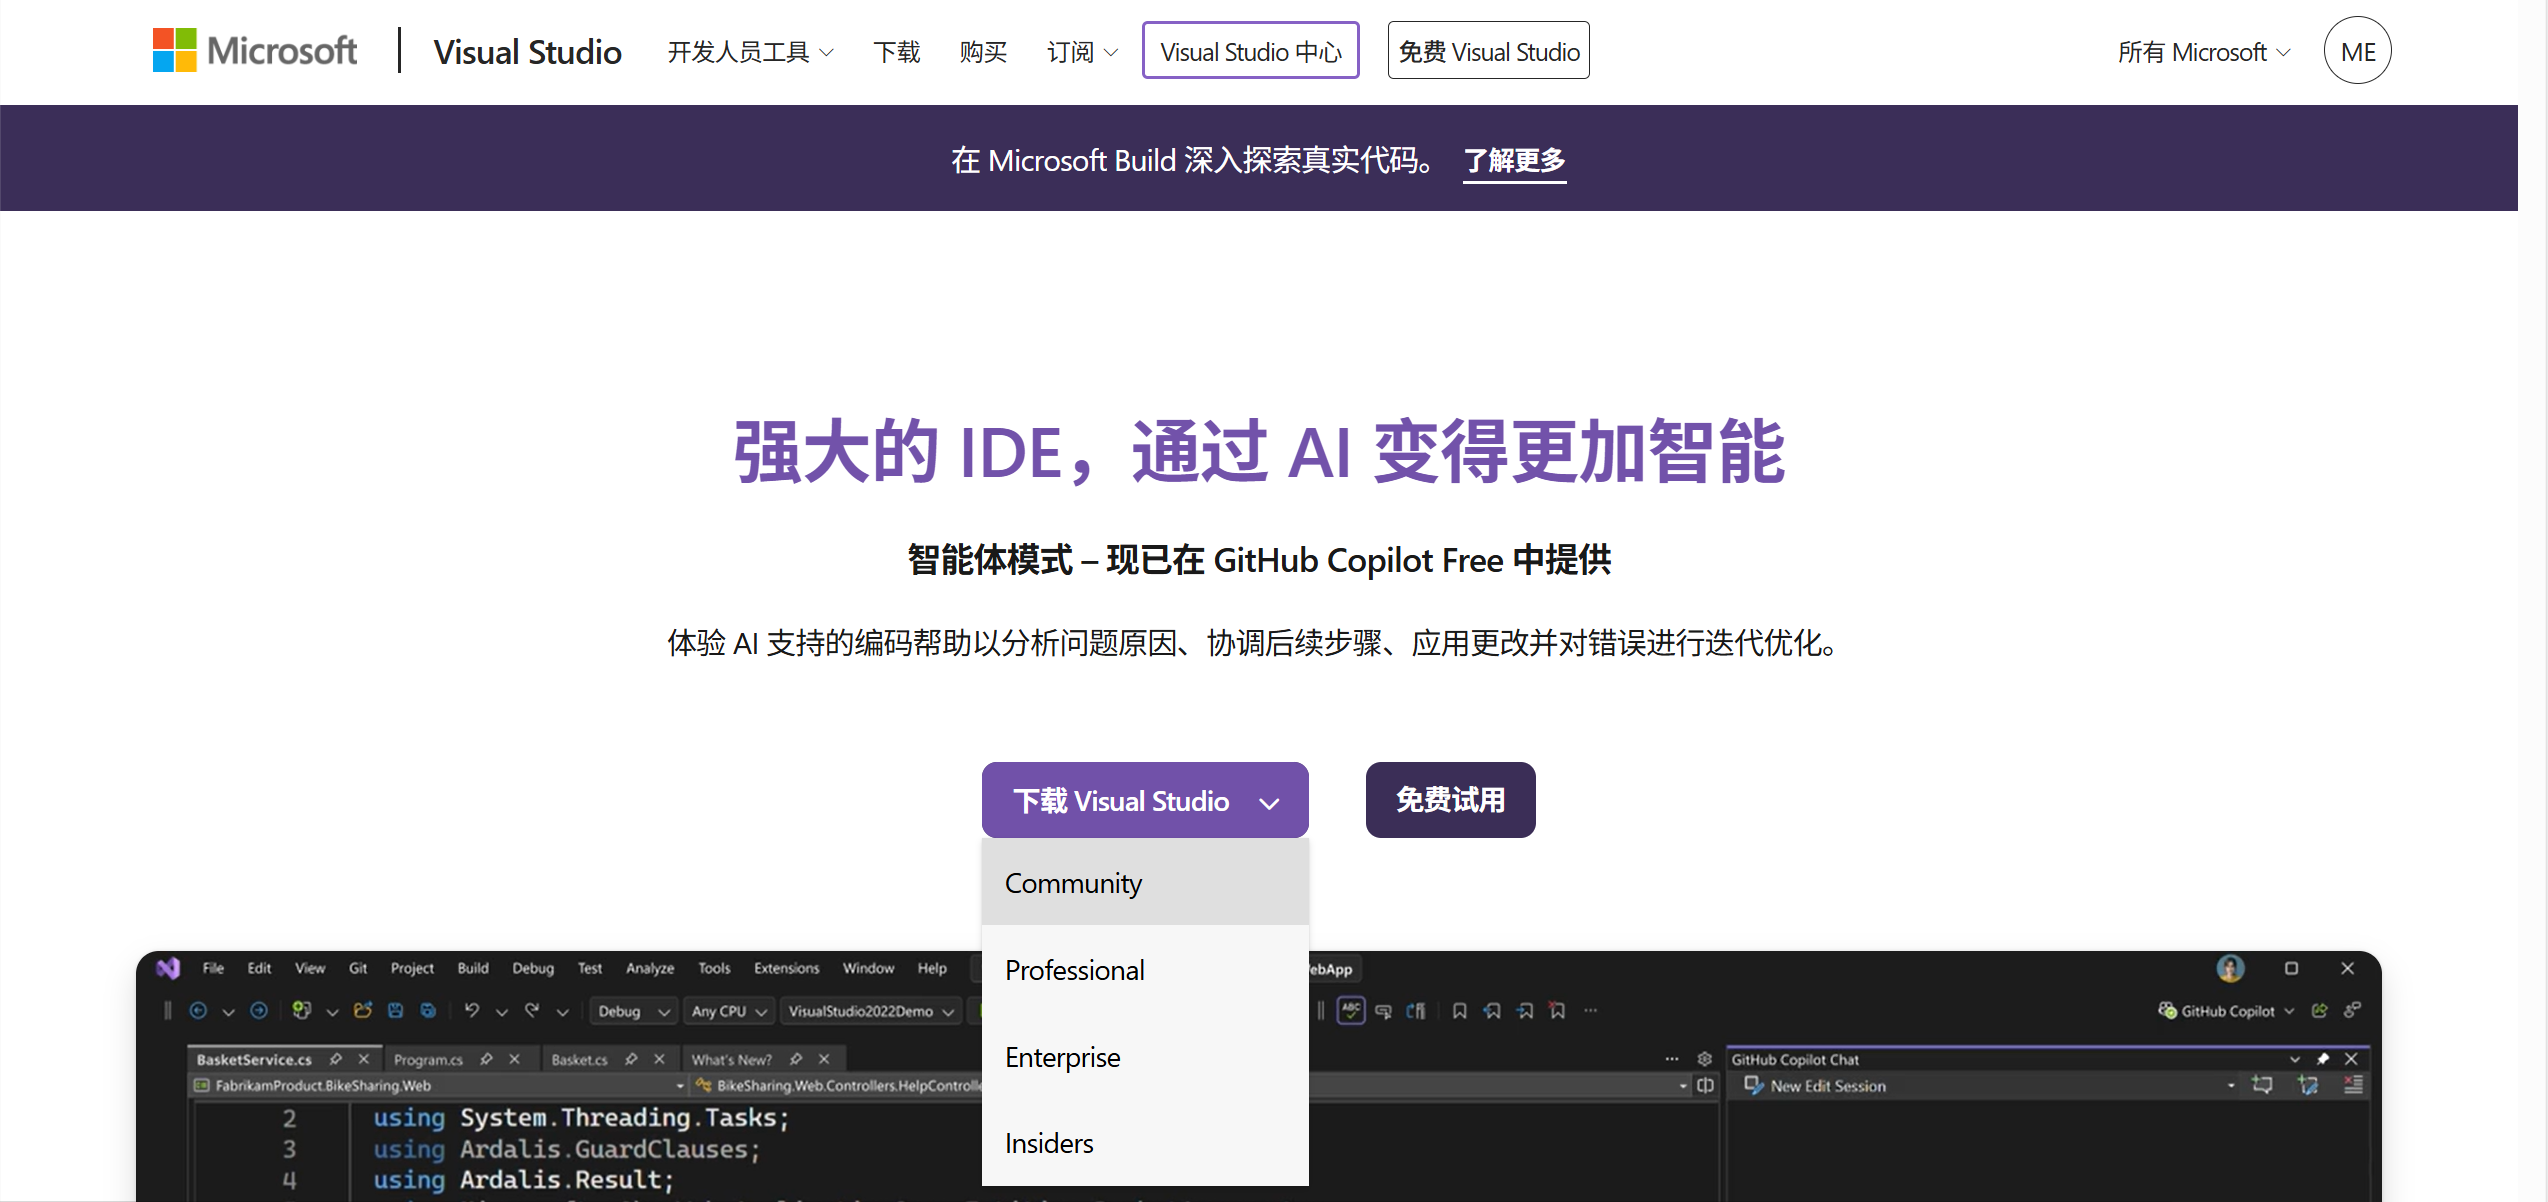The width and height of the screenshot is (2548, 1202).
Task: Click the editor settings gear icon
Action: coord(1705,1059)
